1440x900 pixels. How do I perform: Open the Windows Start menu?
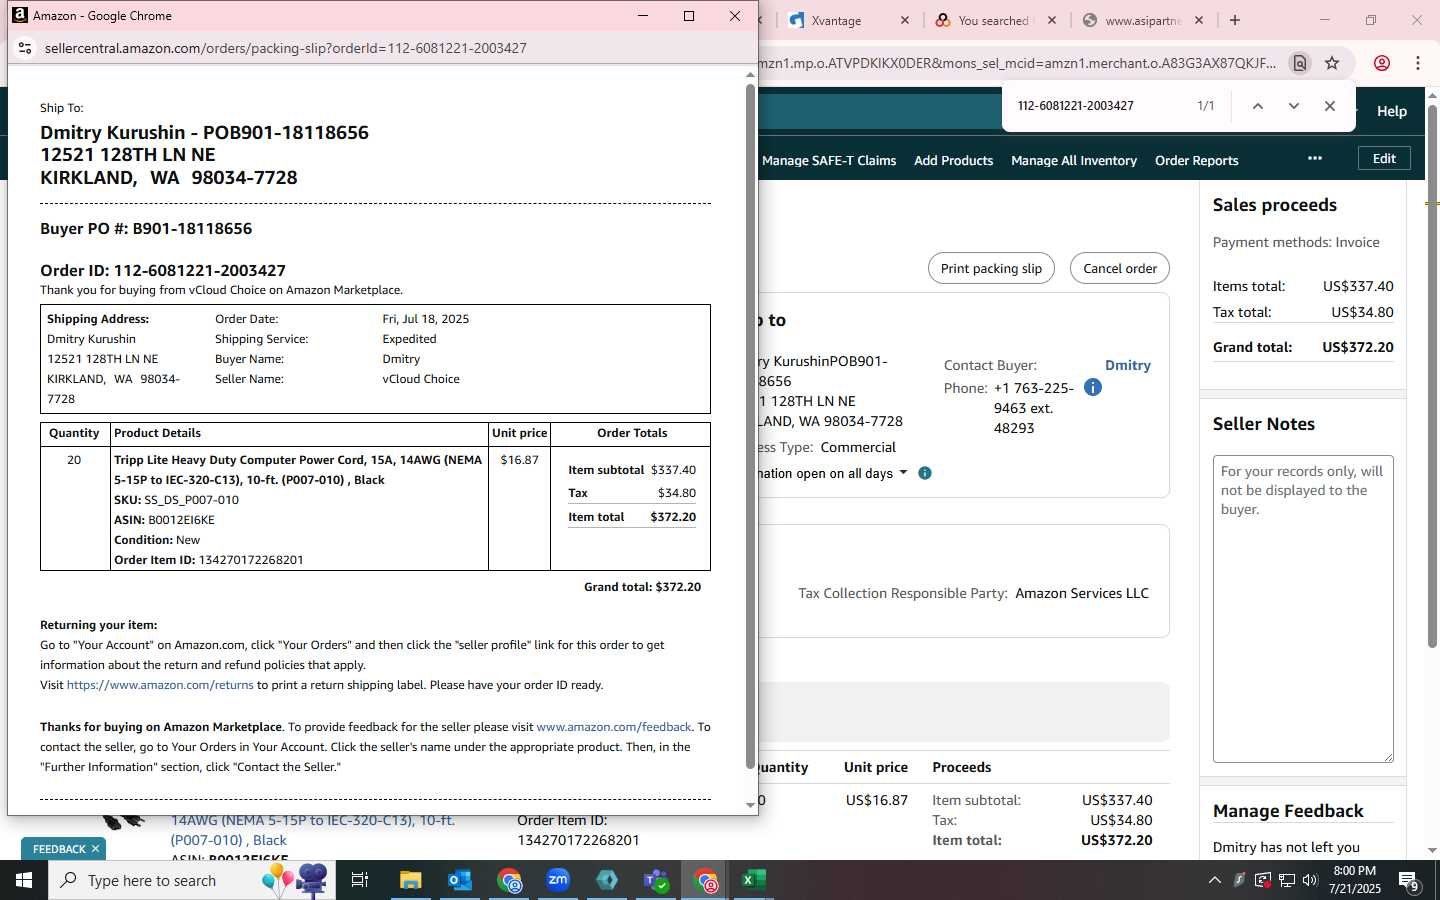[24, 880]
